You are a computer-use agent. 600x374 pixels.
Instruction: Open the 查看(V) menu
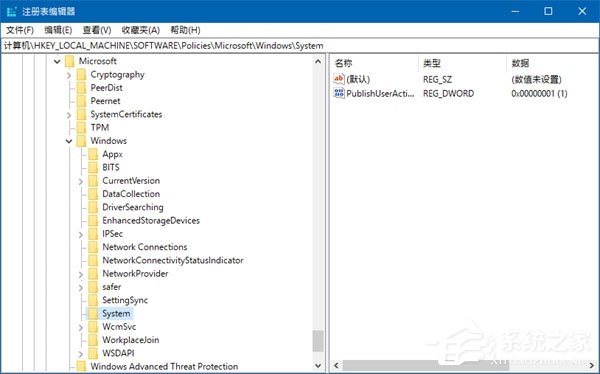(97, 30)
